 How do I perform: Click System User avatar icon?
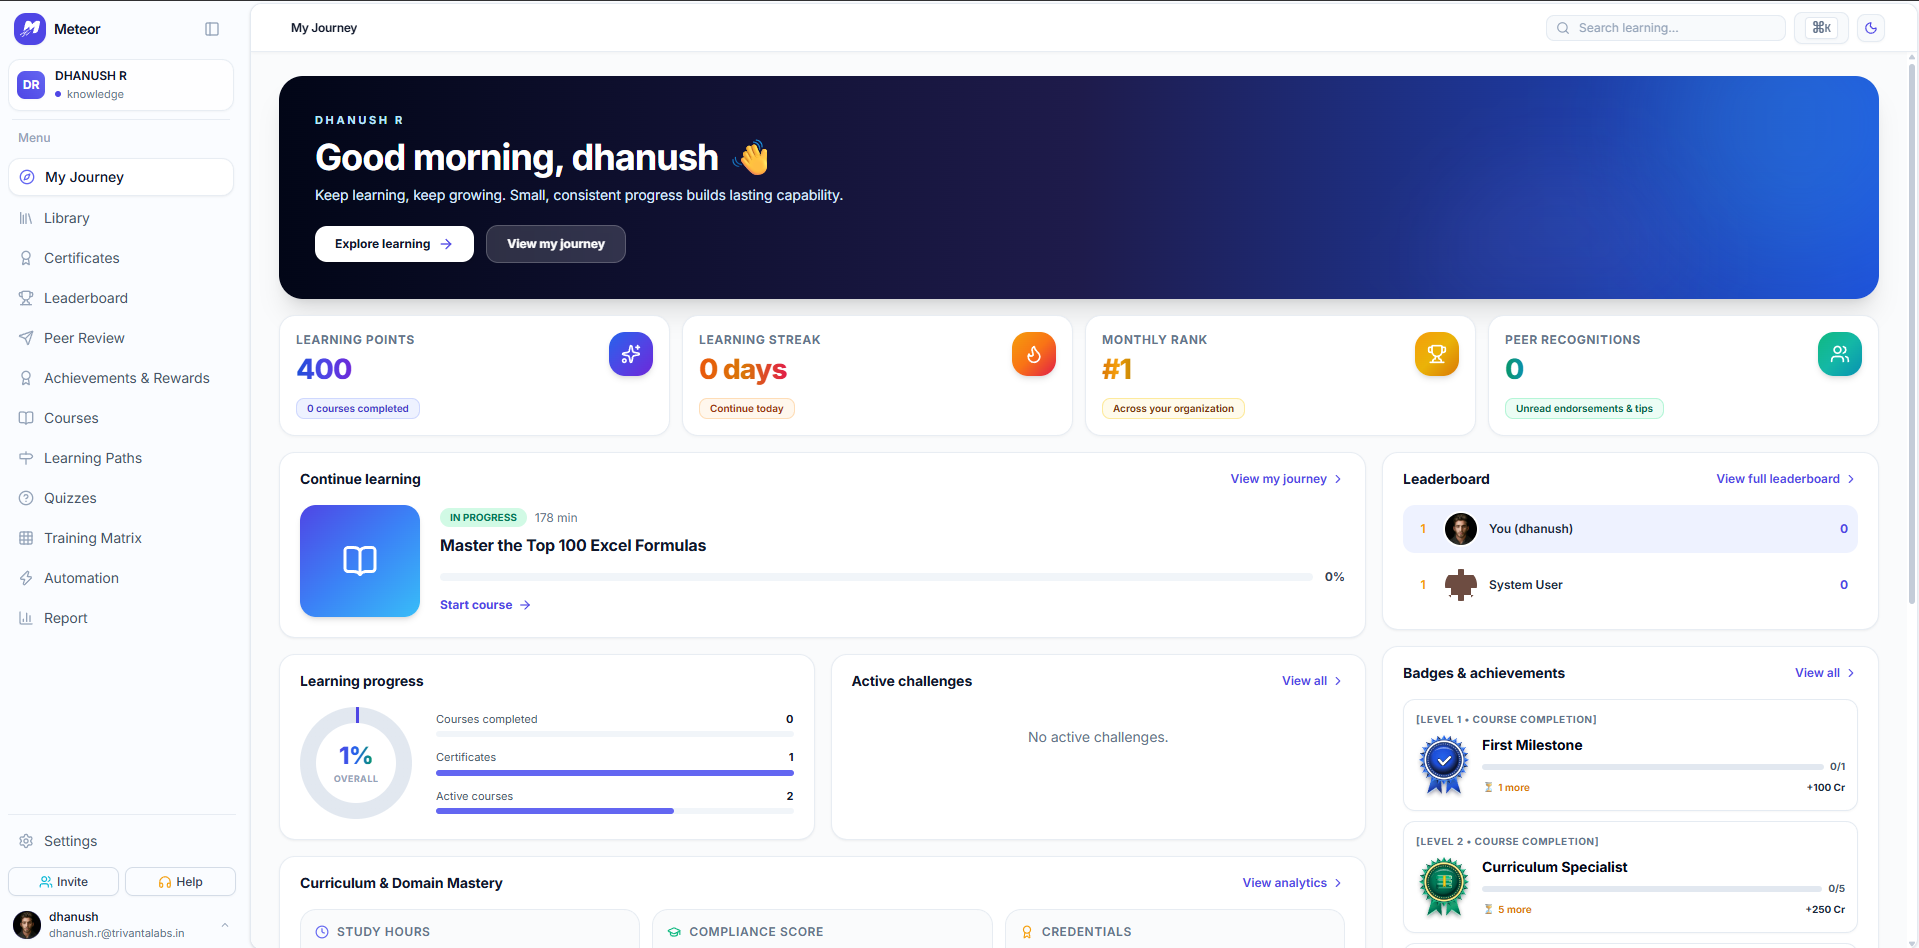pos(1461,585)
